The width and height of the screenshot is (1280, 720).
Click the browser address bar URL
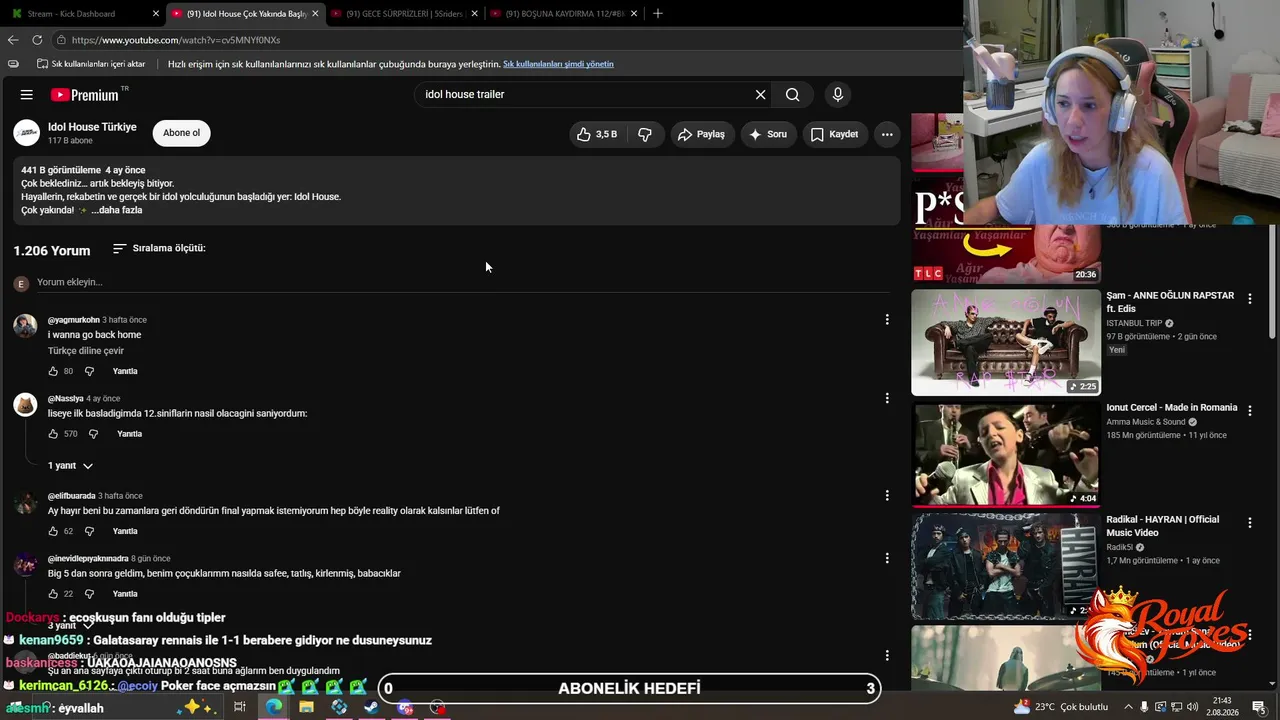[x=176, y=40]
